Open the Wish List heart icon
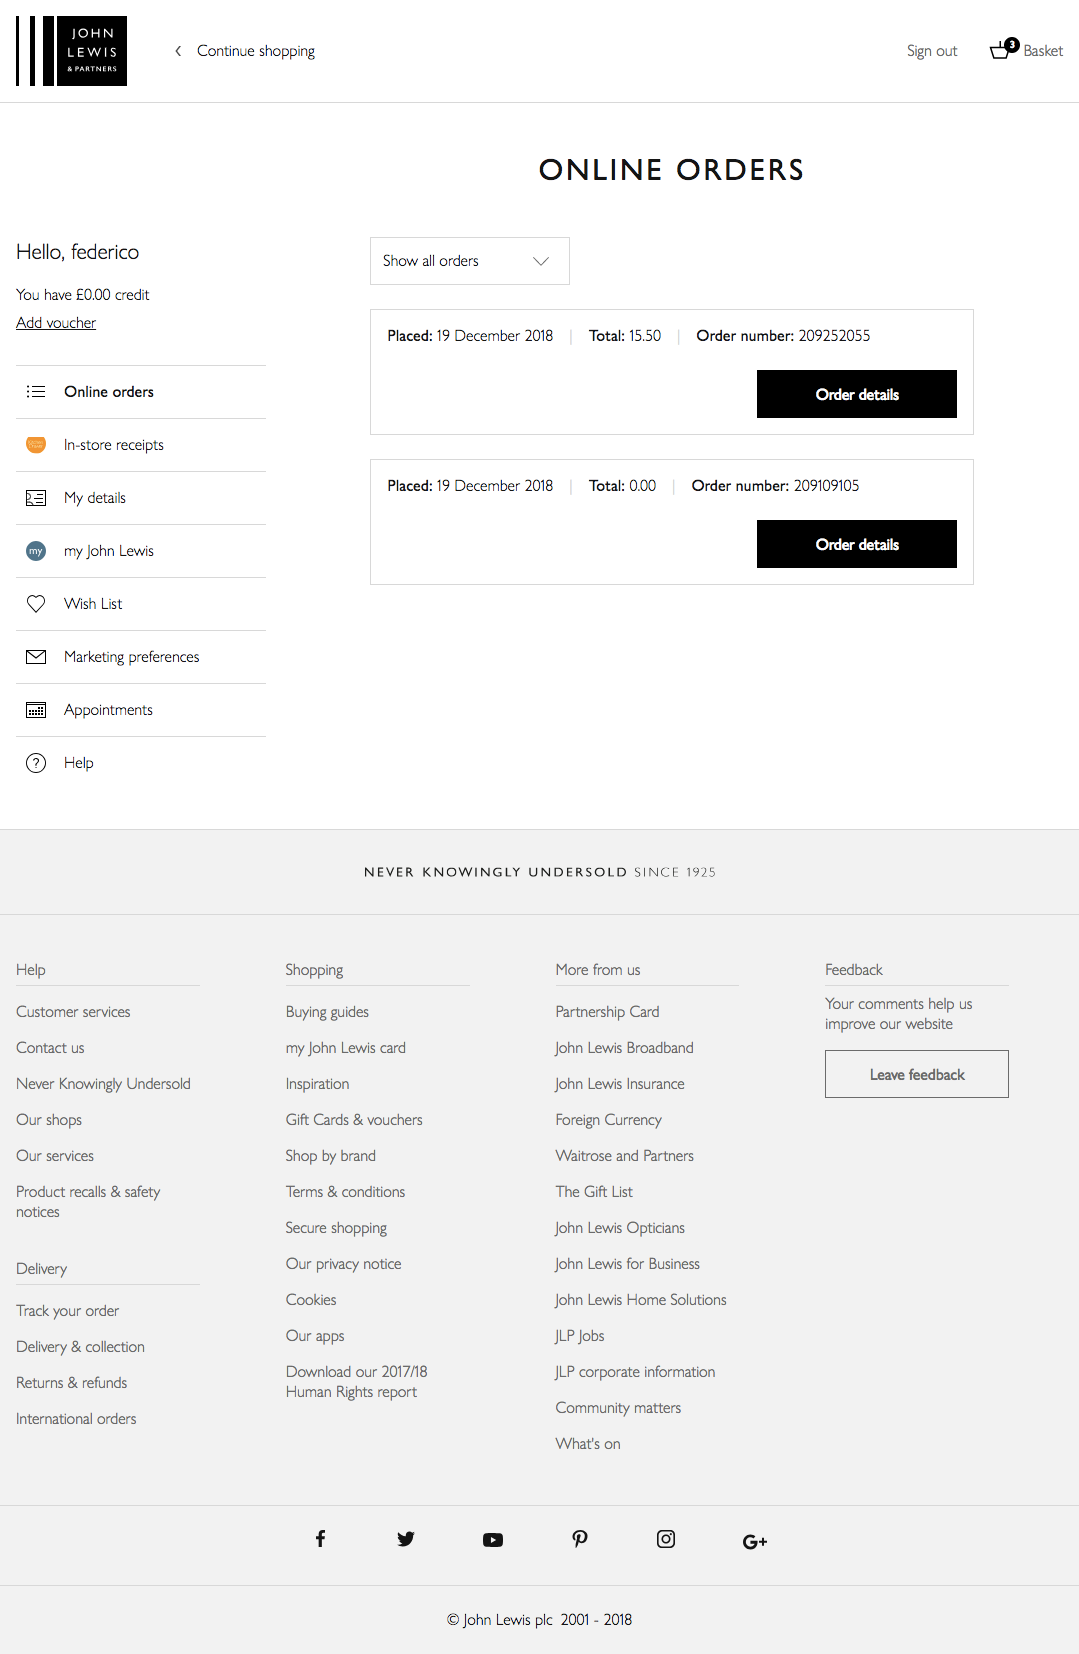The image size is (1079, 1654). pyautogui.click(x=36, y=603)
